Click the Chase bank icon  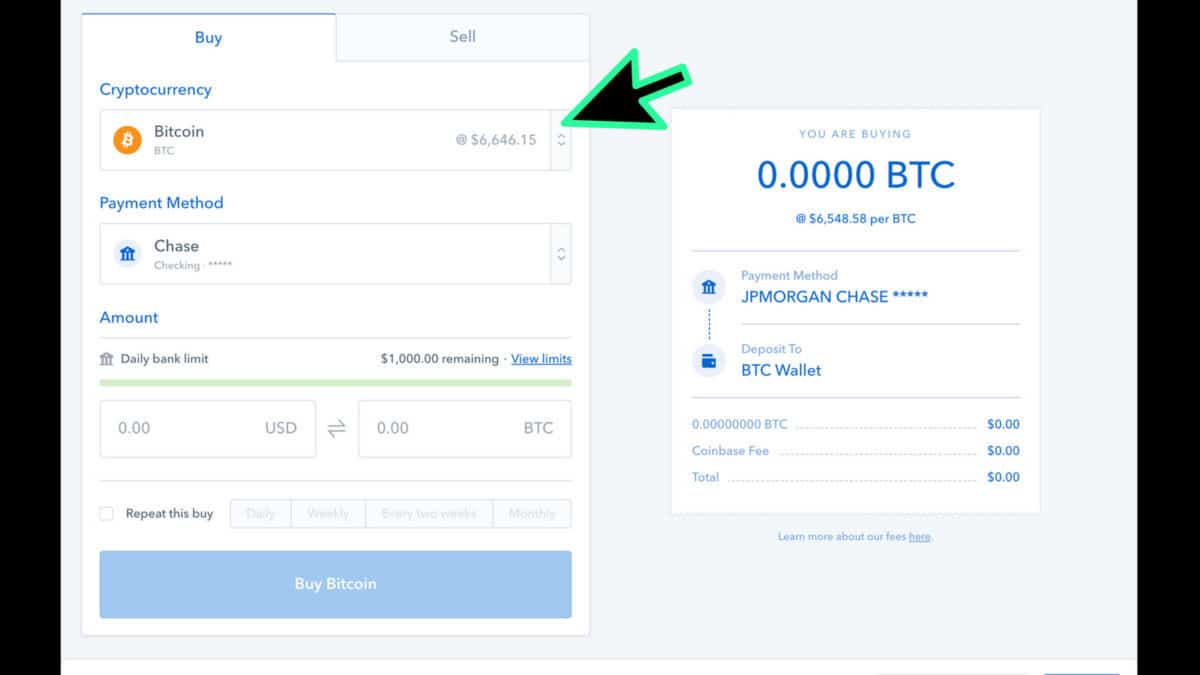[126, 253]
